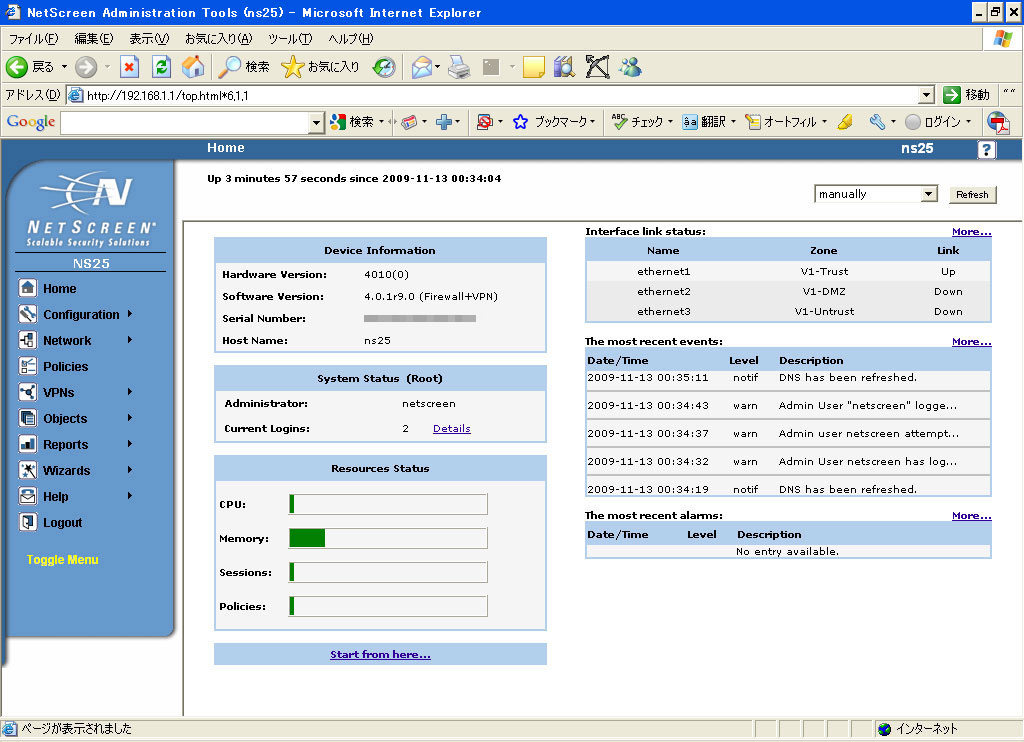
Task: Click Google toolbar highlighter pen icon
Action: point(845,122)
